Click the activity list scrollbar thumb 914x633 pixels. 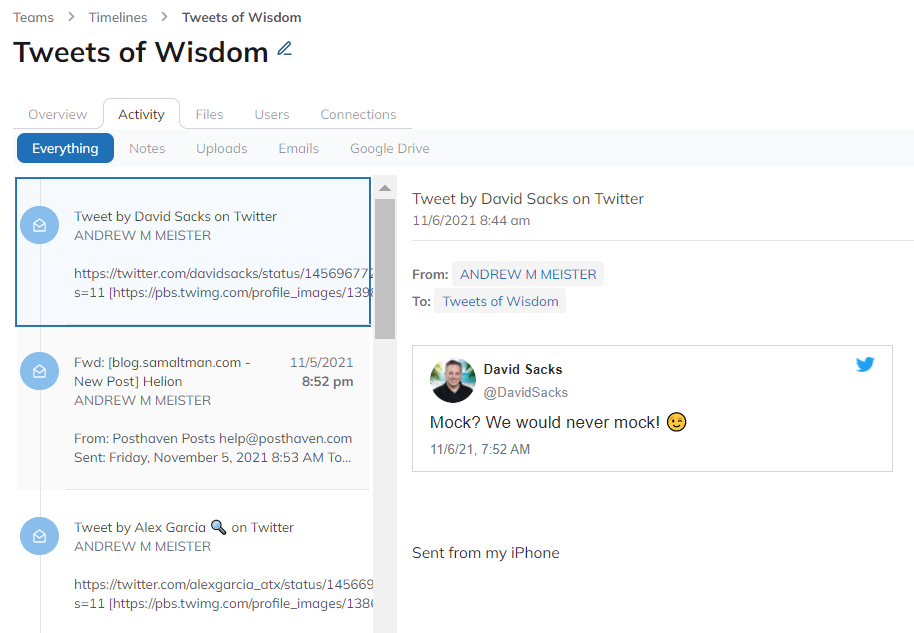click(x=385, y=269)
